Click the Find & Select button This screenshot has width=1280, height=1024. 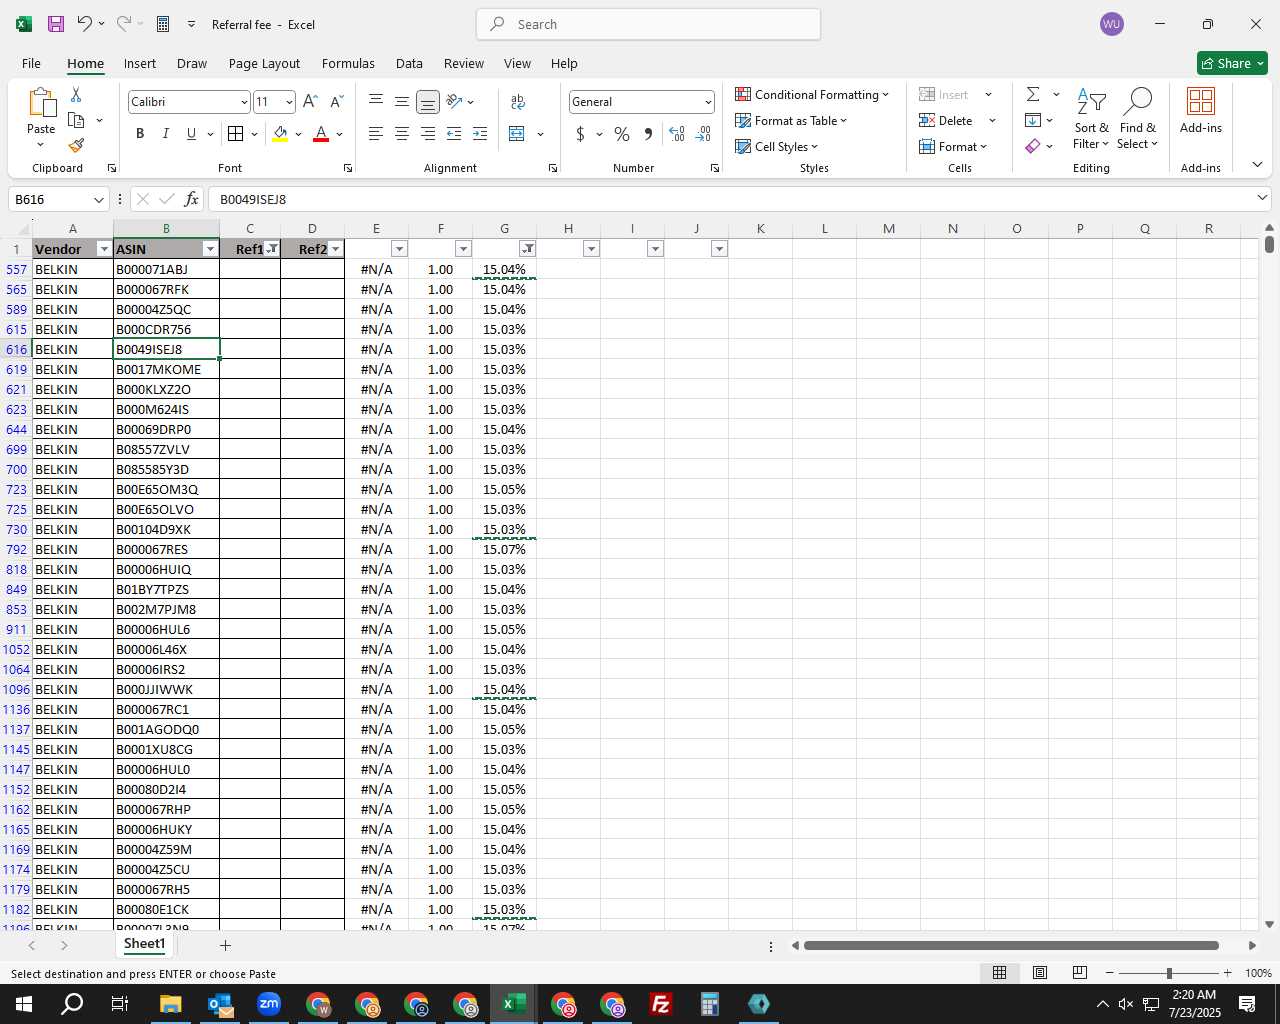1138,118
